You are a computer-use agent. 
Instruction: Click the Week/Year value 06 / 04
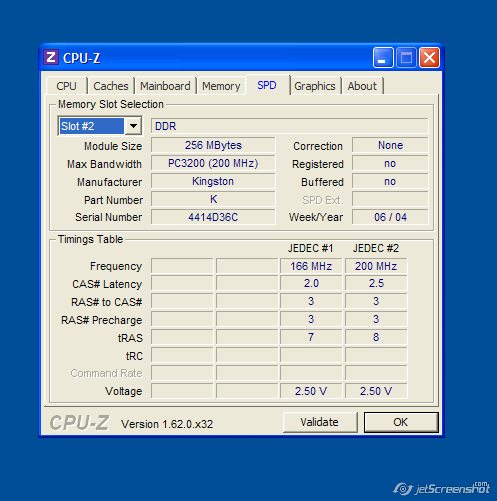(390, 217)
